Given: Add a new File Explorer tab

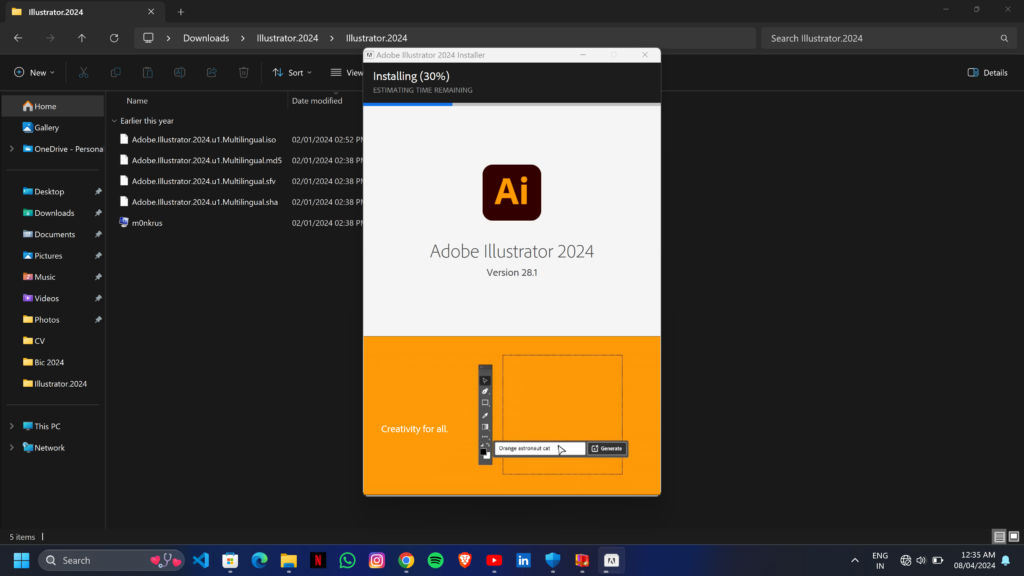Looking at the screenshot, I should coord(181,12).
